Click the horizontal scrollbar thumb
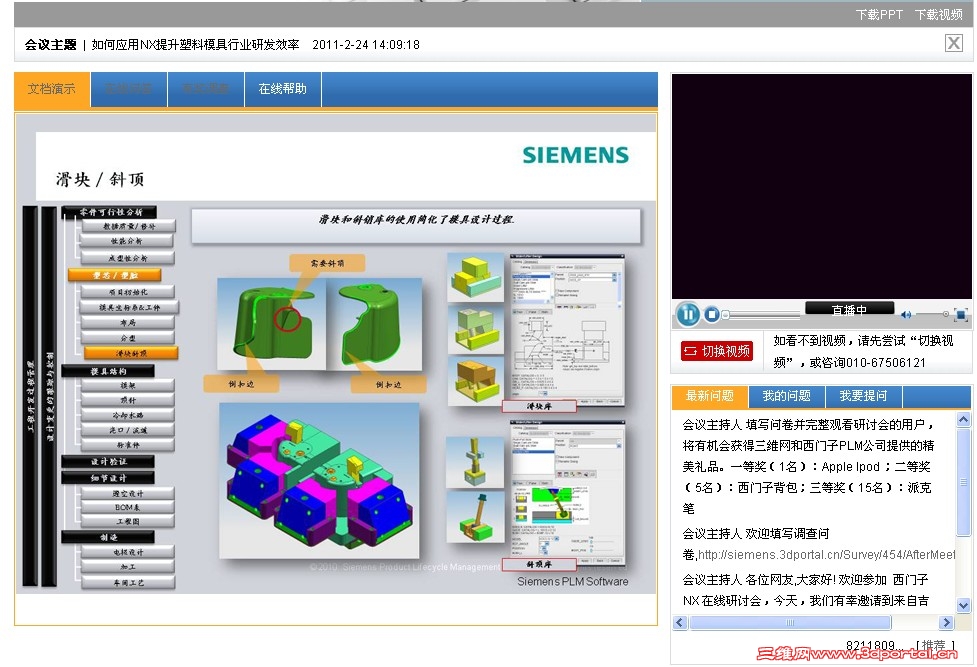Image resolution: width=977 pixels, height=667 pixels. coord(790,622)
